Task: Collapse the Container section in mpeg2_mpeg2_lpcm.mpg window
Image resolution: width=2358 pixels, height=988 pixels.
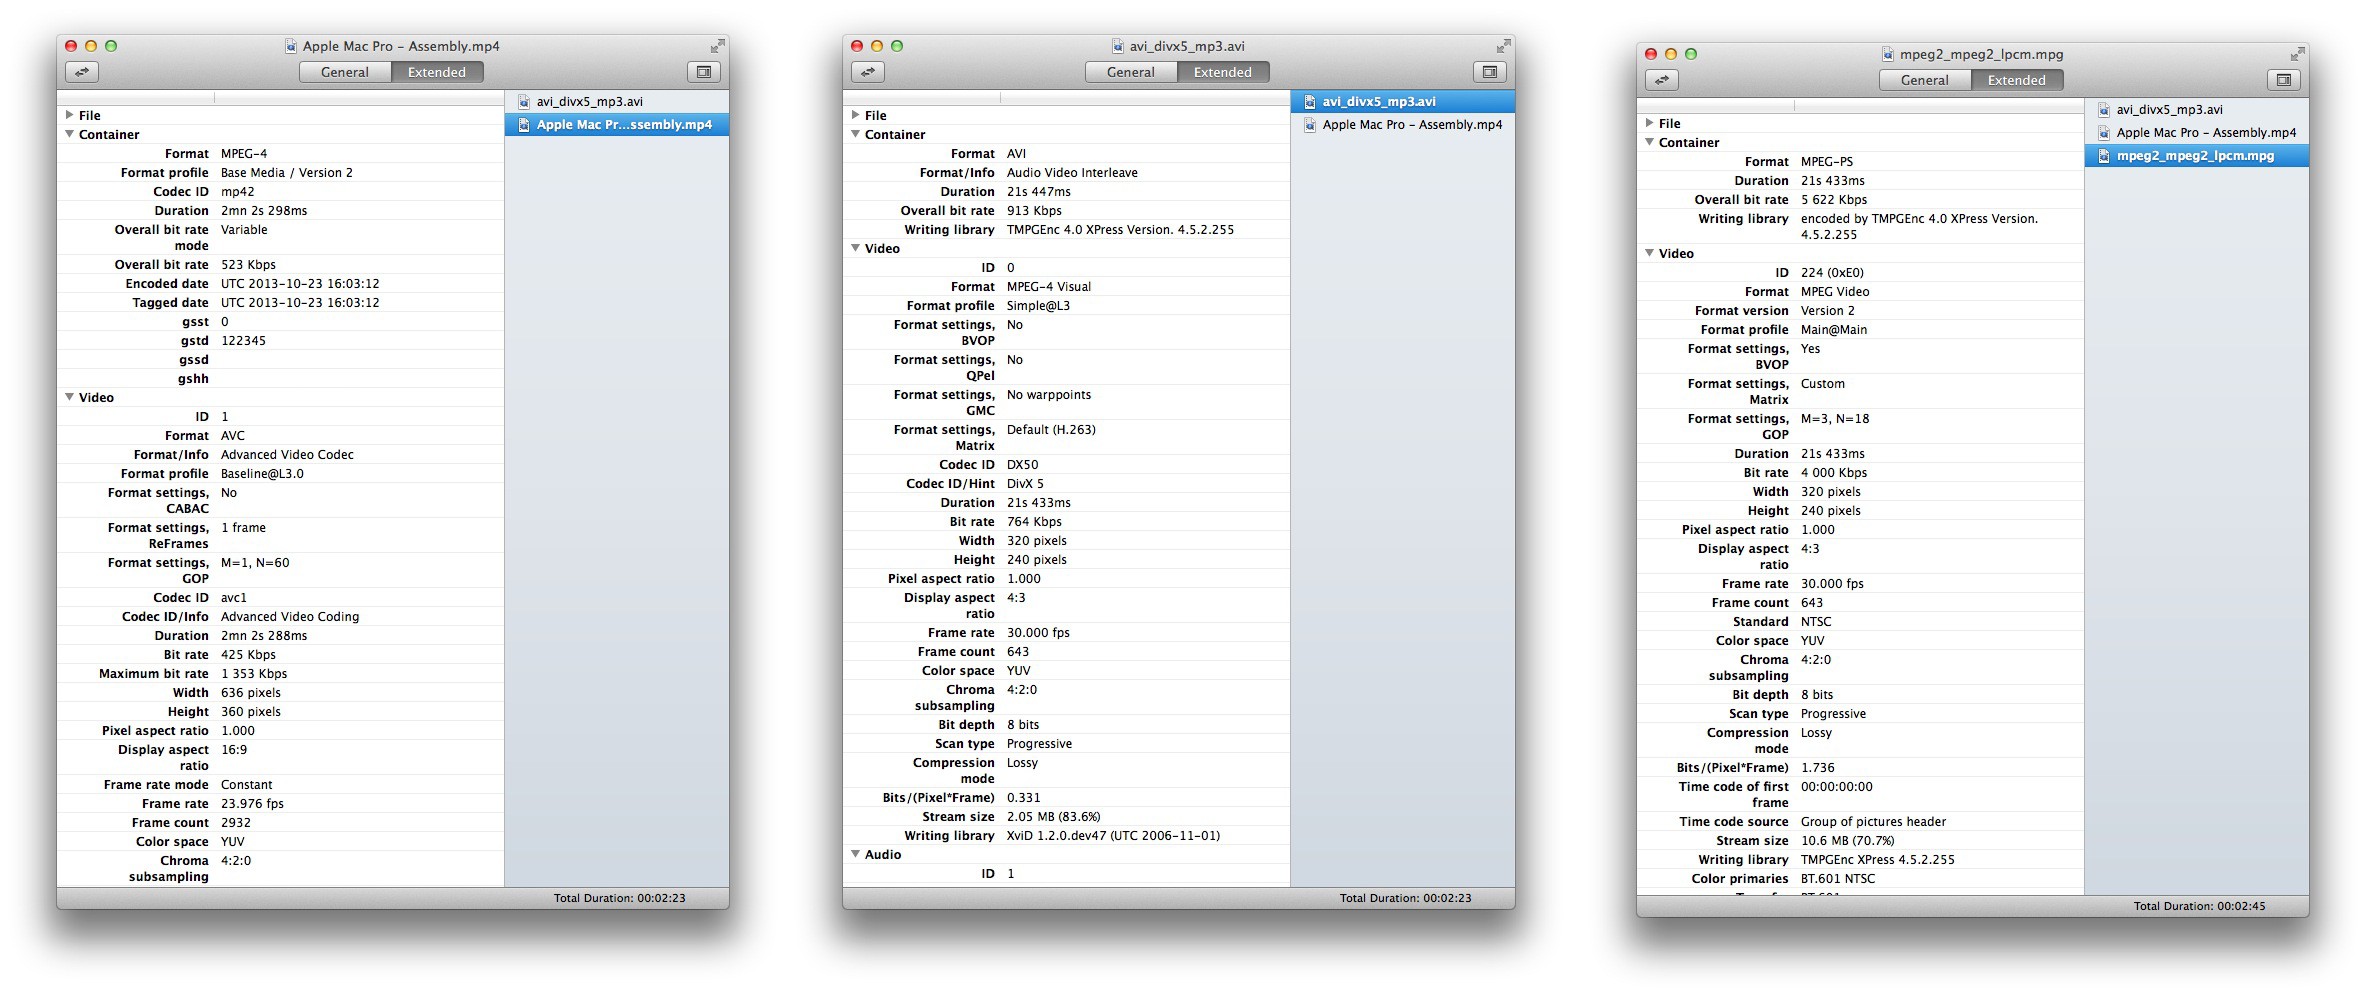Action: (x=1650, y=142)
